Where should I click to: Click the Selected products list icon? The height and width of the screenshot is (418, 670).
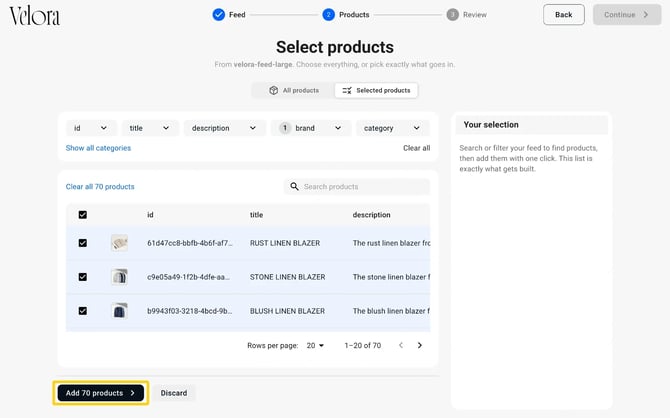[x=347, y=90]
